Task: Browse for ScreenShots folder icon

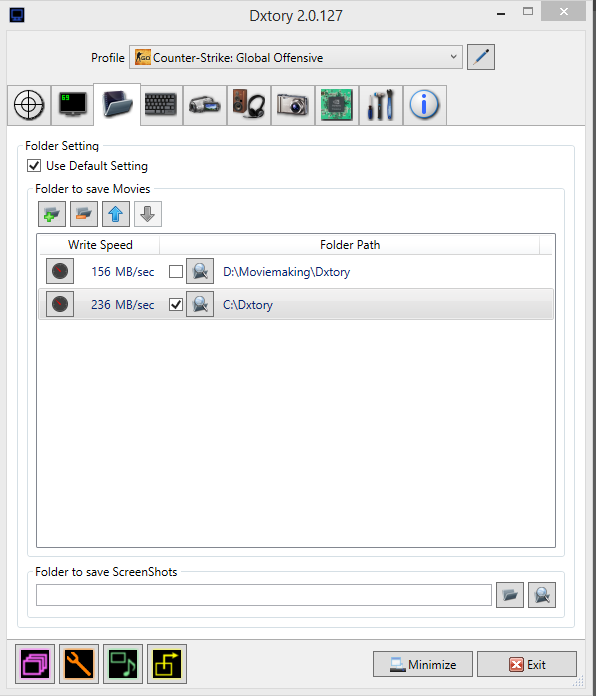Action: (x=510, y=595)
